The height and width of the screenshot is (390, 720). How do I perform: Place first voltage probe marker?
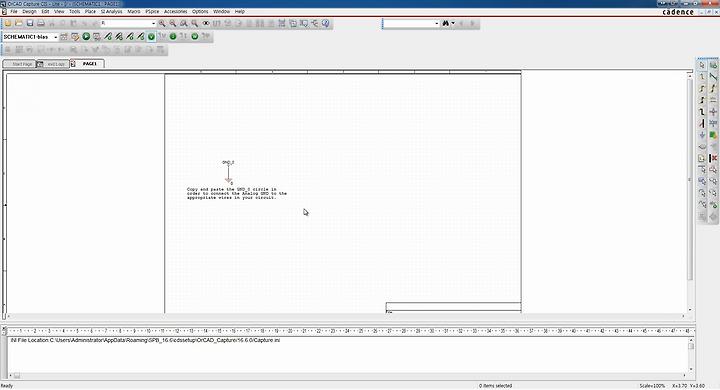(x=108, y=36)
